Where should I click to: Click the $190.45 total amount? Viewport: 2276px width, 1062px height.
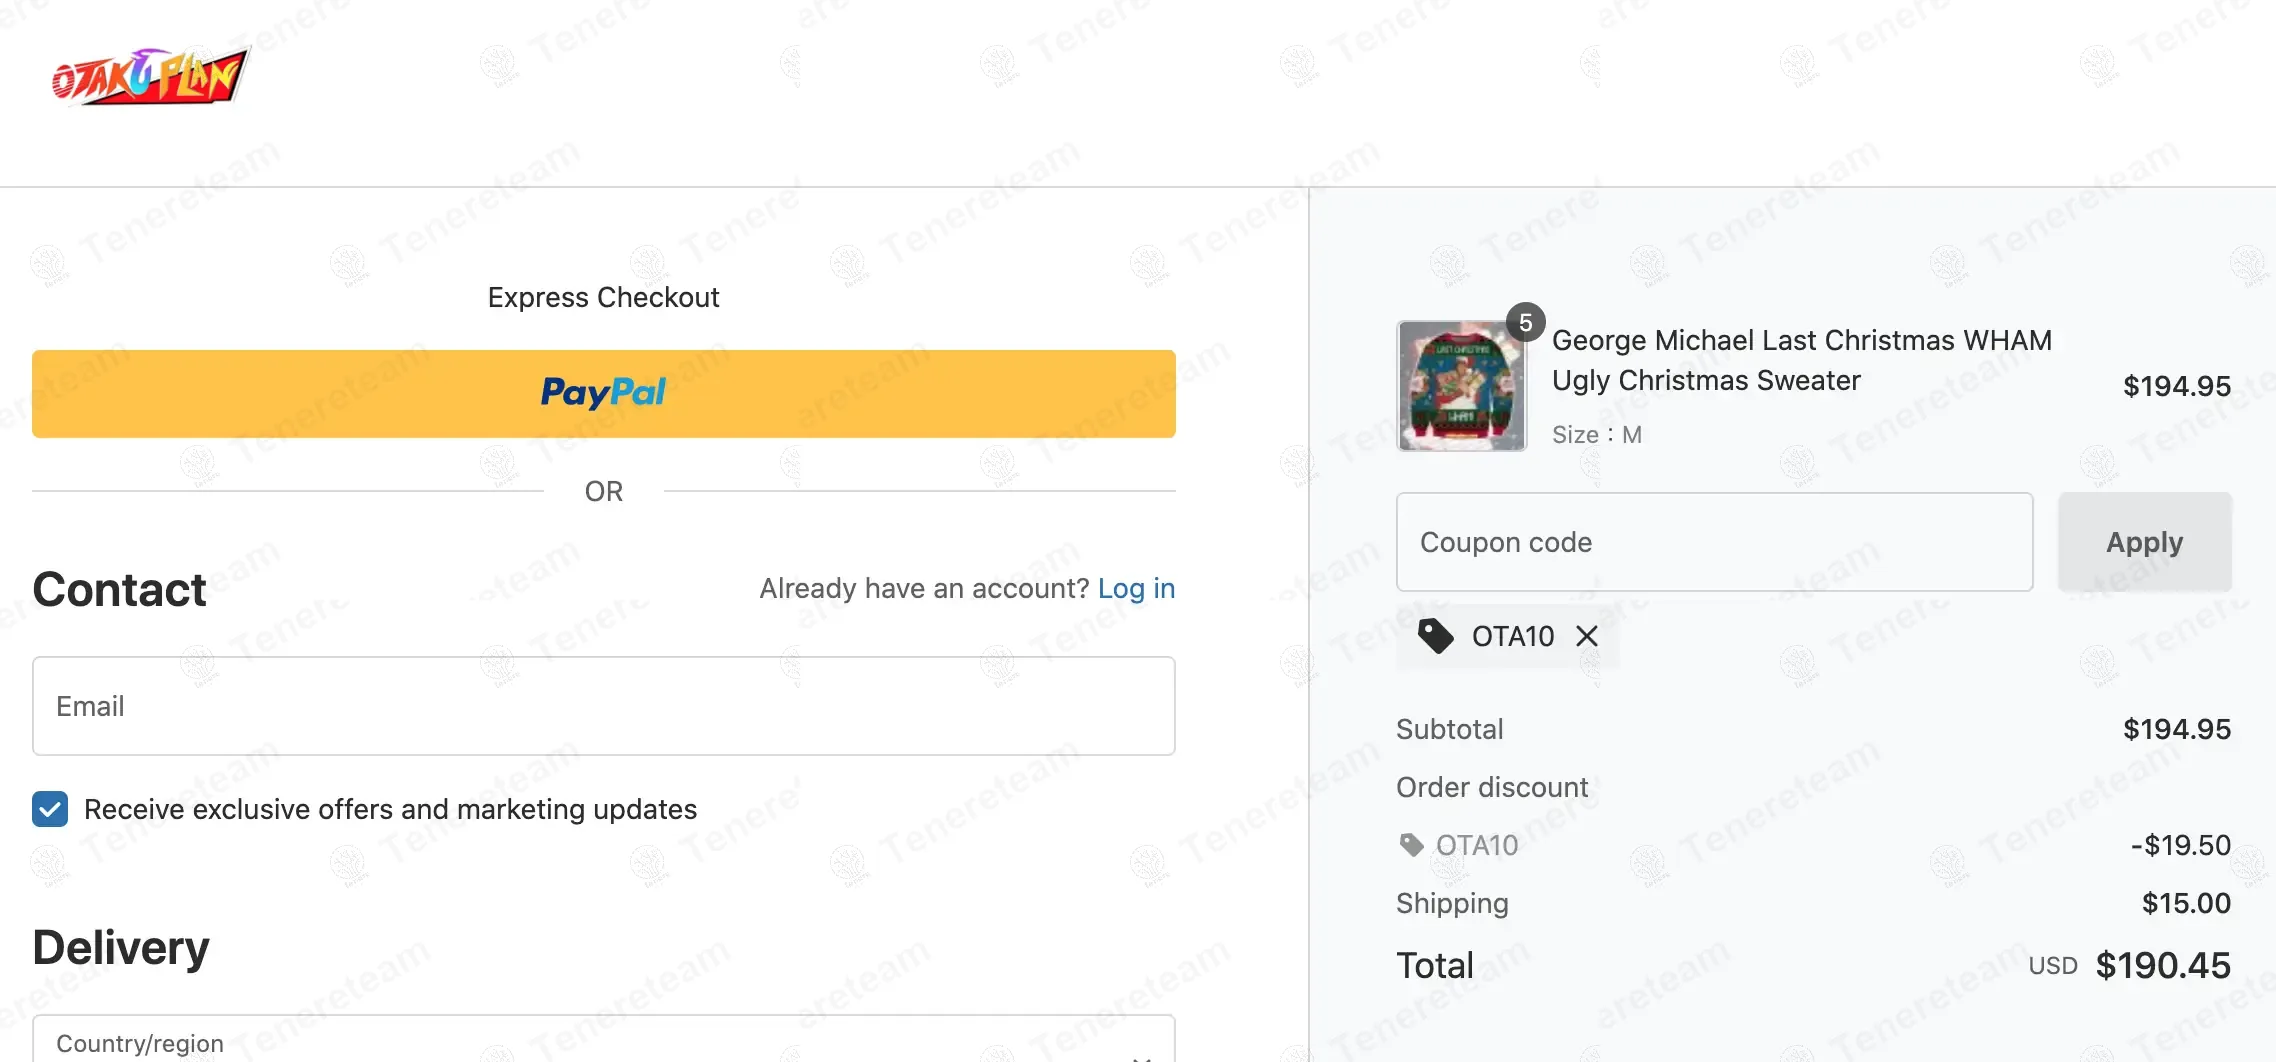click(x=2163, y=965)
